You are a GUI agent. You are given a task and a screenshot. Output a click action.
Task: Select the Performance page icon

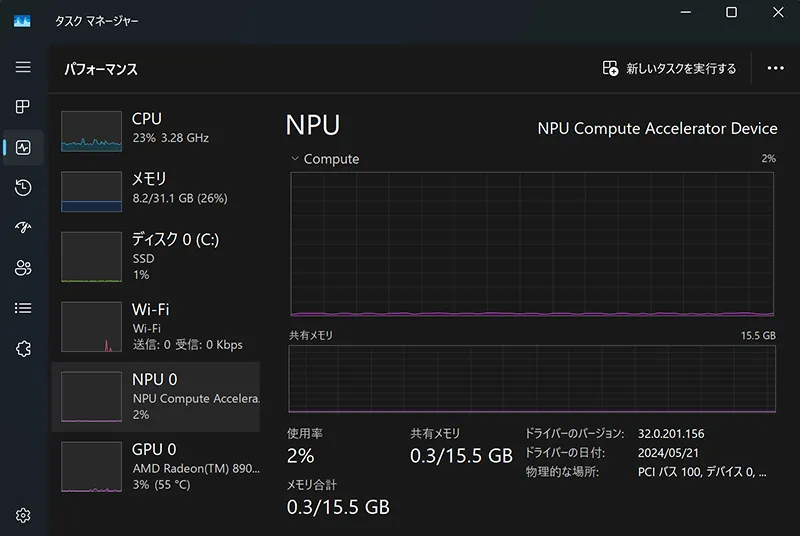point(23,147)
